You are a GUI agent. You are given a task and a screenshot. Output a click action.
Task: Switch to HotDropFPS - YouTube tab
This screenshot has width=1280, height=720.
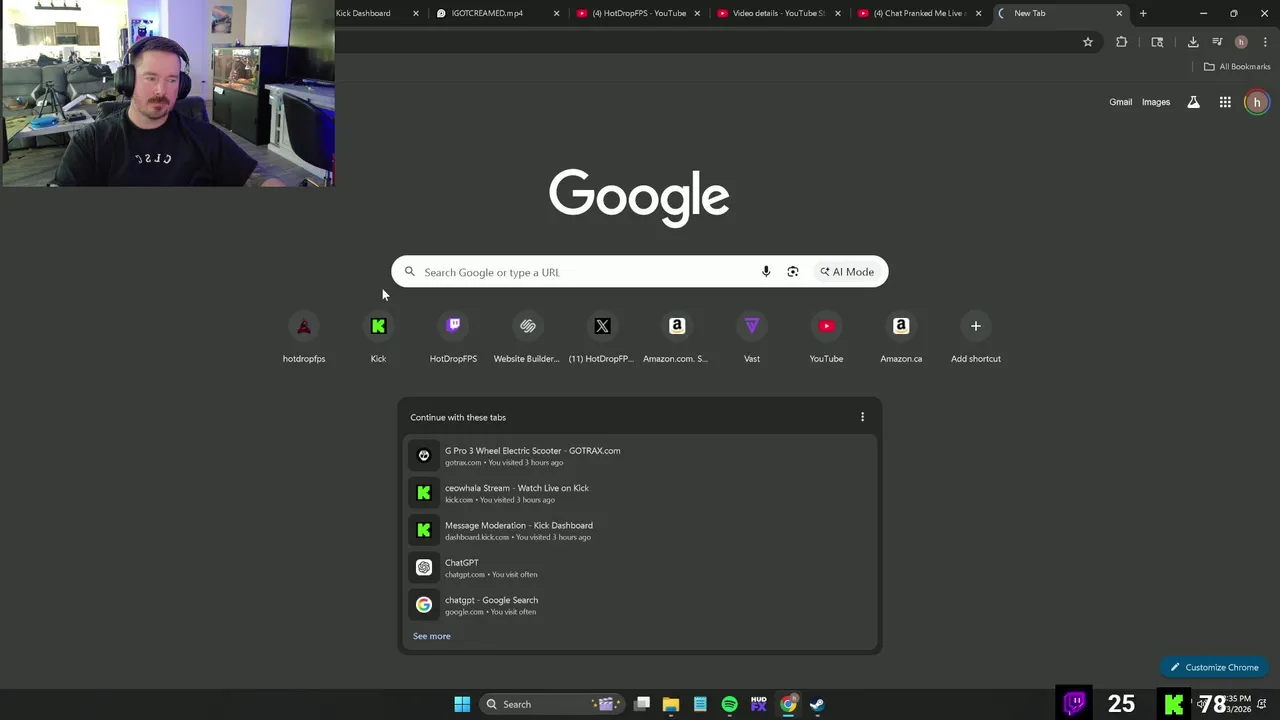[x=639, y=13]
